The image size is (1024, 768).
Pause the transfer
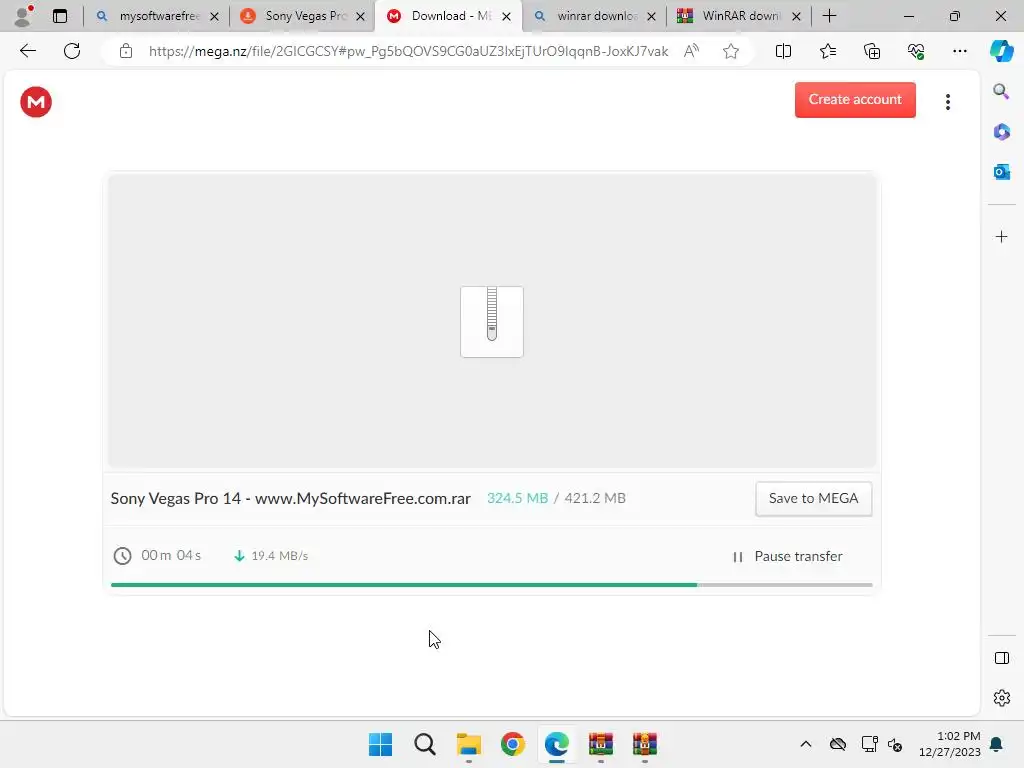tap(788, 556)
